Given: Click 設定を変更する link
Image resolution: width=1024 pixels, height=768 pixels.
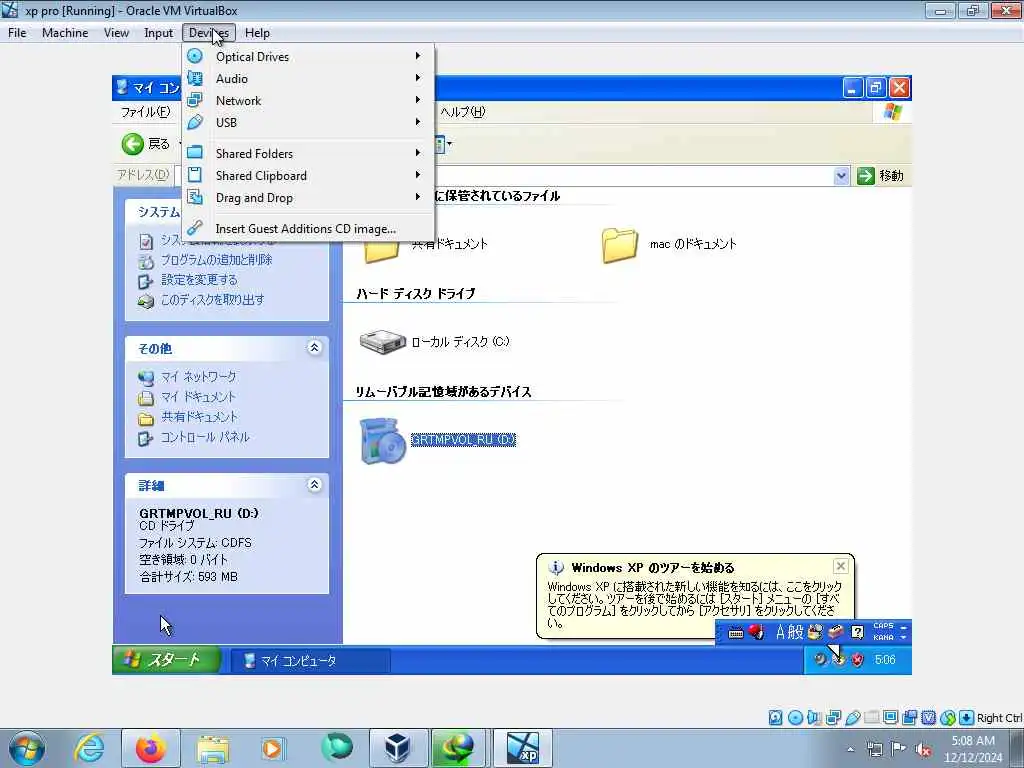Looking at the screenshot, I should 199,280.
